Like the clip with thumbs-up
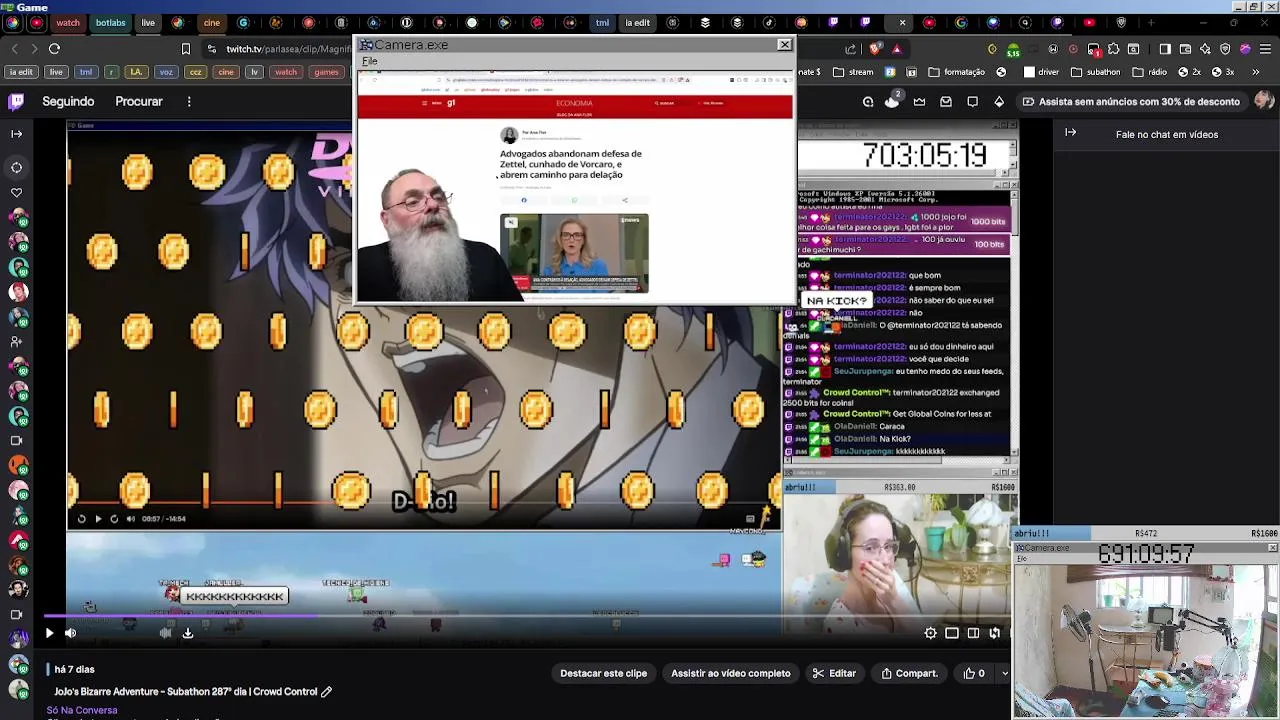 pyautogui.click(x=974, y=673)
